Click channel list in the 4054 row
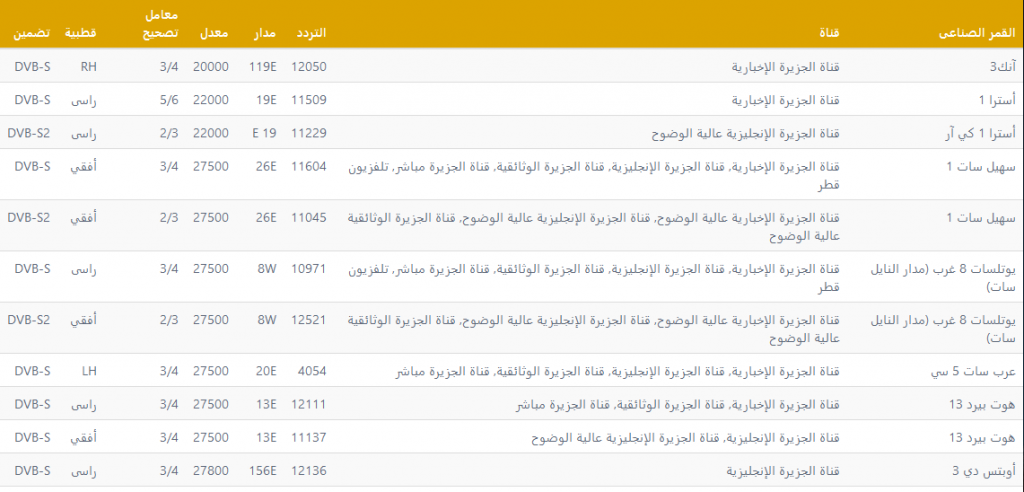The height and width of the screenshot is (492, 1024). (x=619, y=372)
